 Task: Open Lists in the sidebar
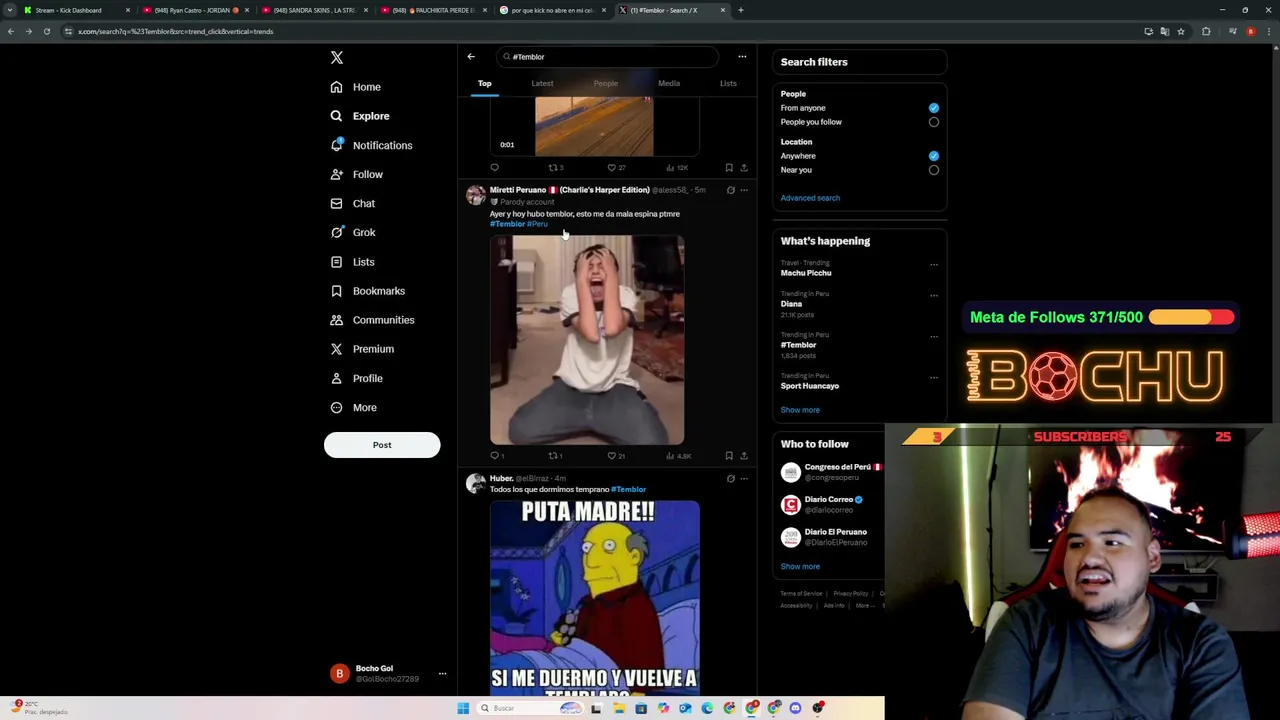coord(353,262)
